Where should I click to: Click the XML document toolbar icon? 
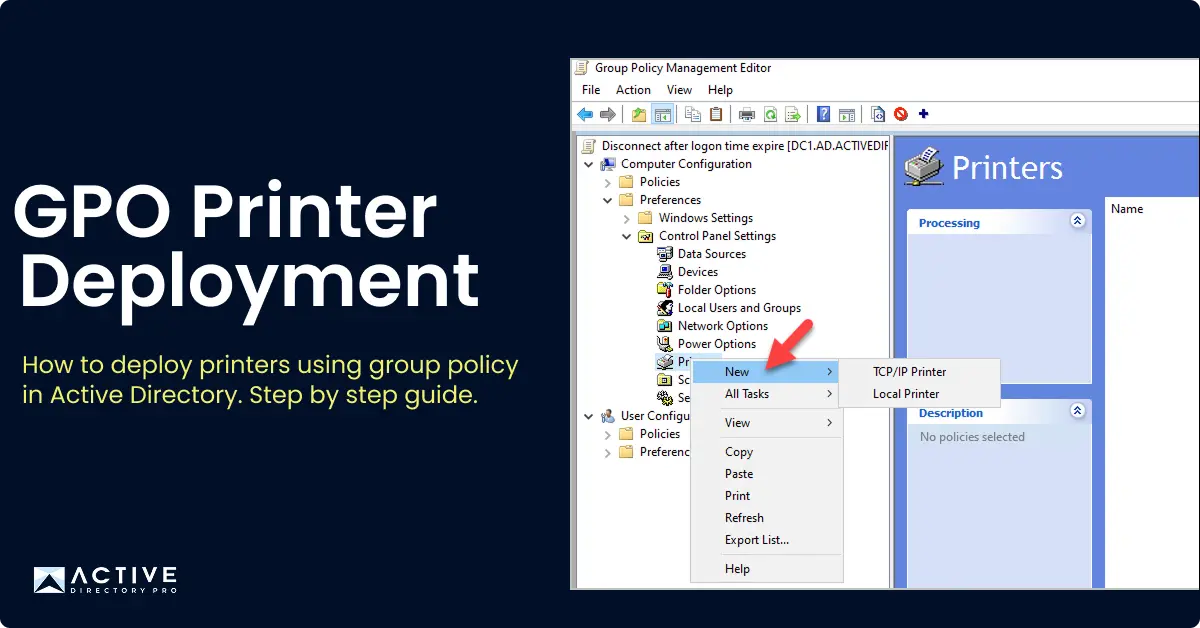click(878, 115)
